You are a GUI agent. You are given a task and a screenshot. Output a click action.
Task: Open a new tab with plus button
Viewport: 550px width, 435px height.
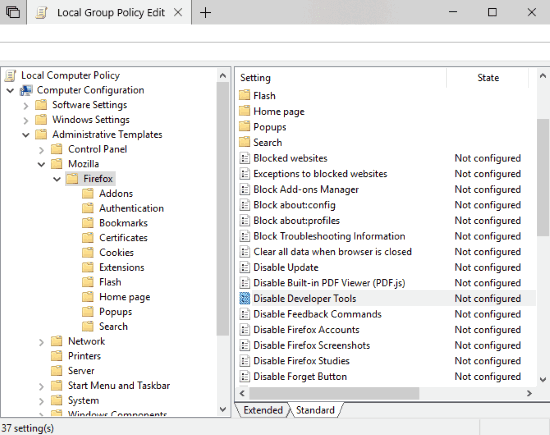(206, 13)
